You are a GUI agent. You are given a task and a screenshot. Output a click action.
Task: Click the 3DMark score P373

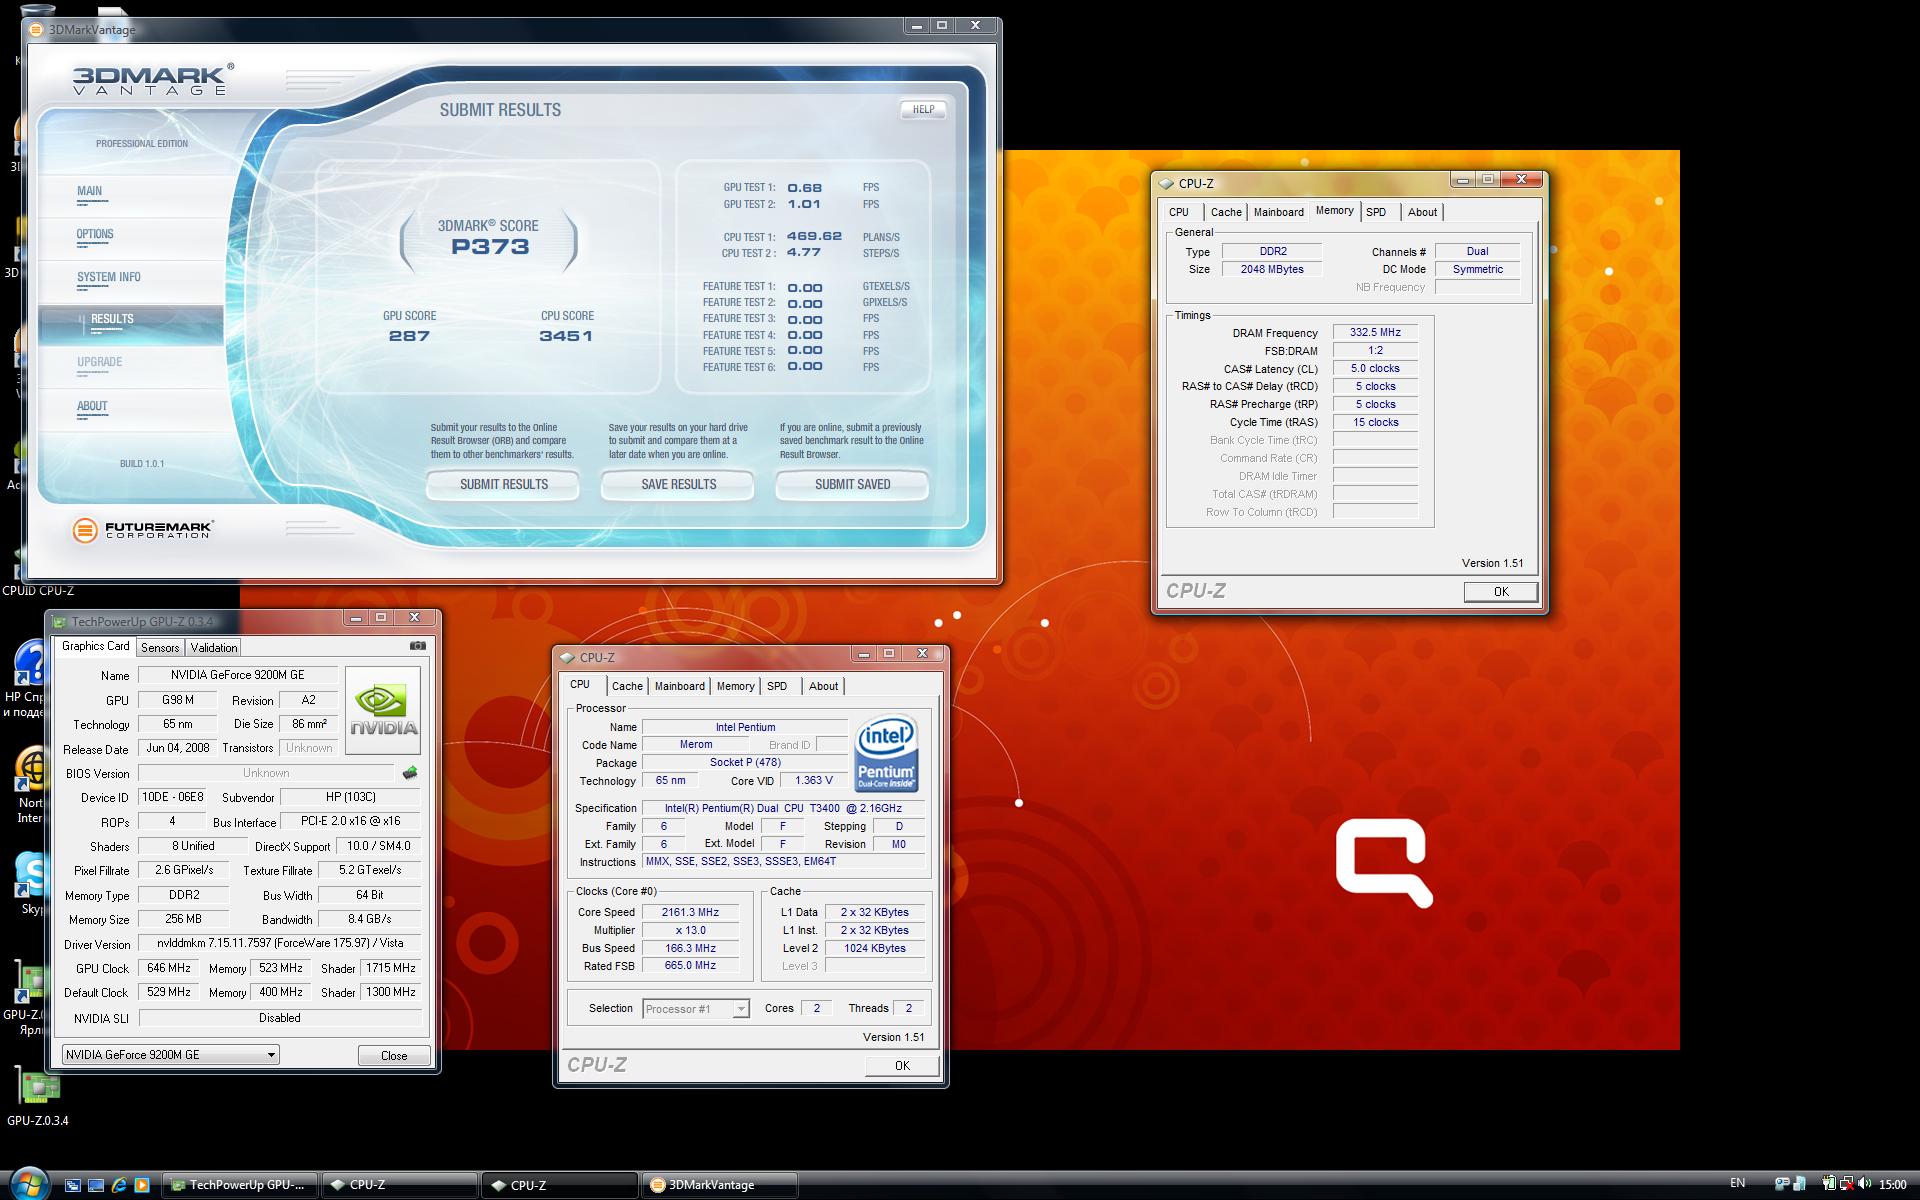pos(489,247)
